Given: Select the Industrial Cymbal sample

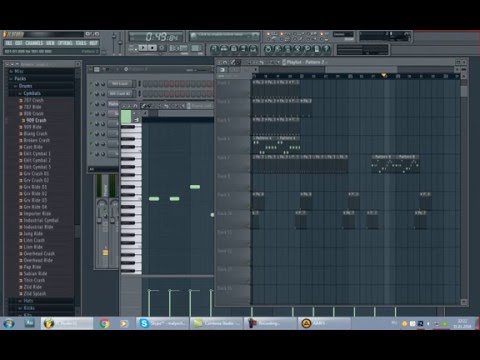Looking at the screenshot, I should coord(41,220).
